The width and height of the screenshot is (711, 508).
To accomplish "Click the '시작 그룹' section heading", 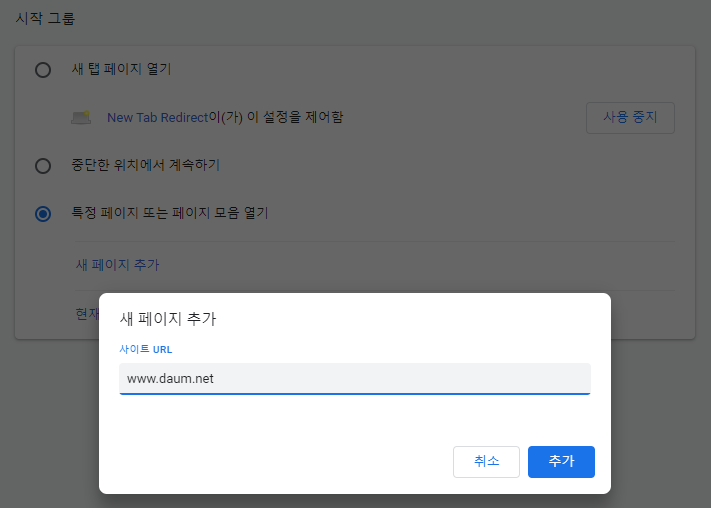I will click(45, 19).
